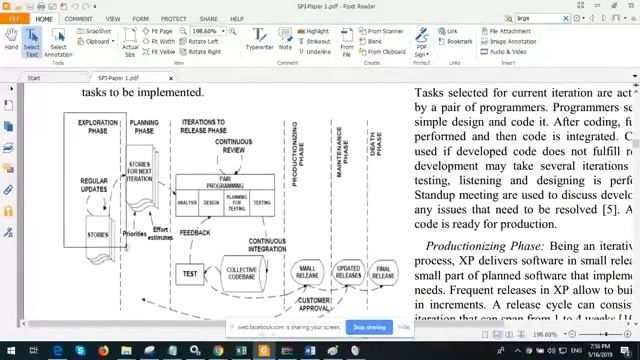Create PDF From File
The image size is (640, 360).
pyautogui.click(x=347, y=43)
